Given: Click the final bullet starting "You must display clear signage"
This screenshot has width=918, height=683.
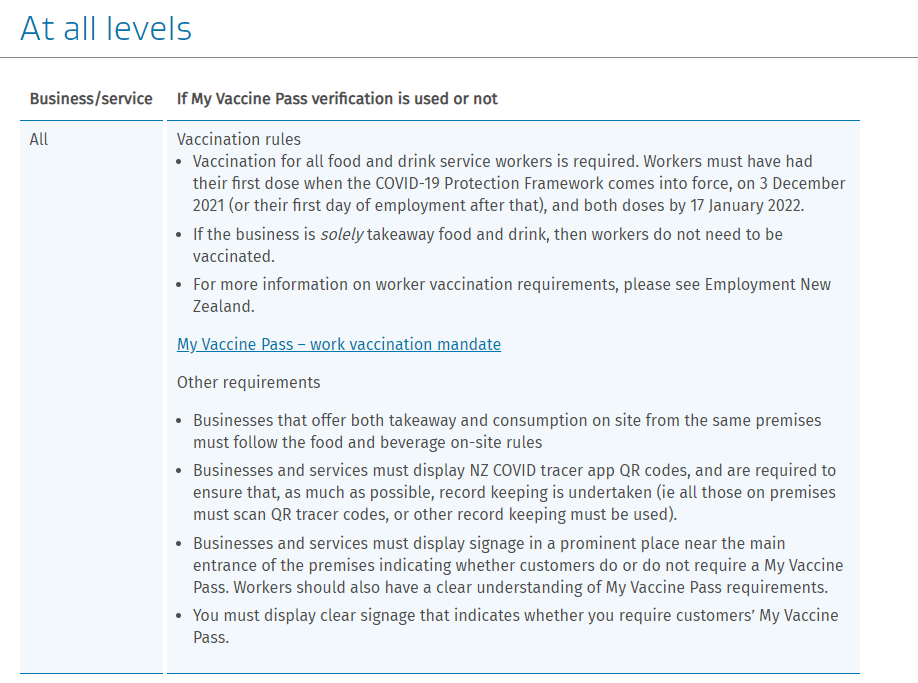Looking at the screenshot, I should tap(515, 615).
